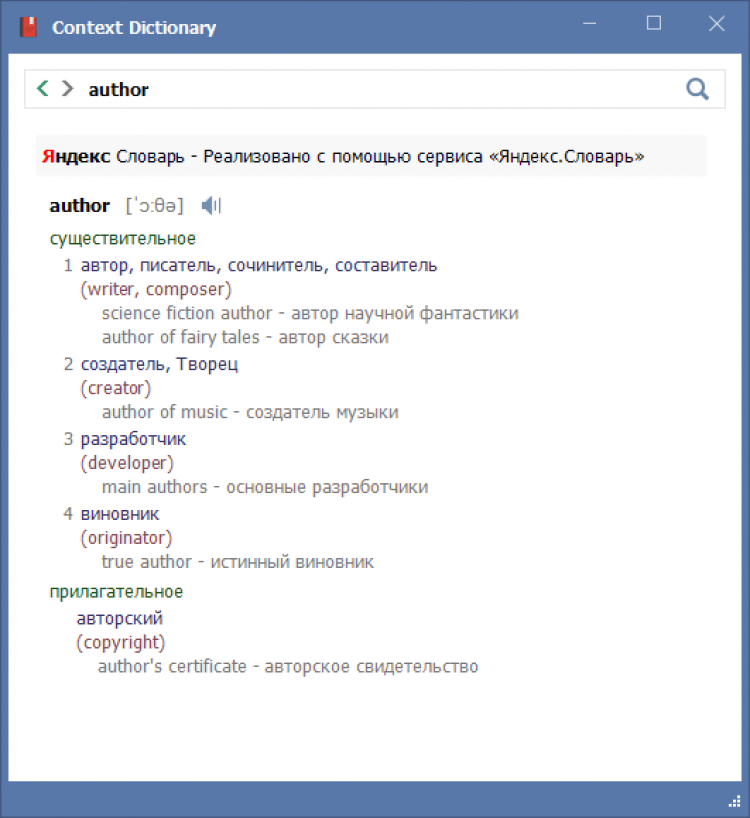Select translation 'создатель, Творец'
This screenshot has width=750, height=818.
coord(159,364)
